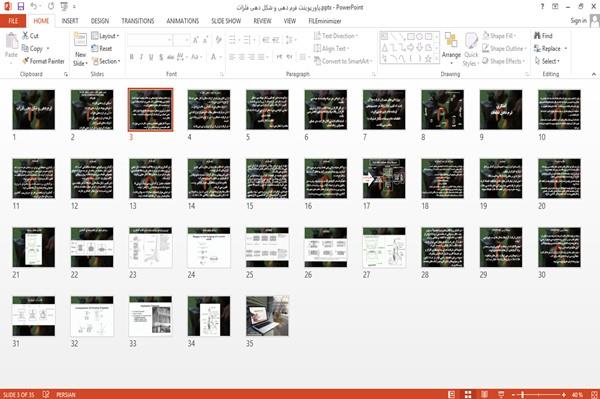This screenshot has width=600, height=399.
Task: Click the New Slide icon
Action: [80, 40]
